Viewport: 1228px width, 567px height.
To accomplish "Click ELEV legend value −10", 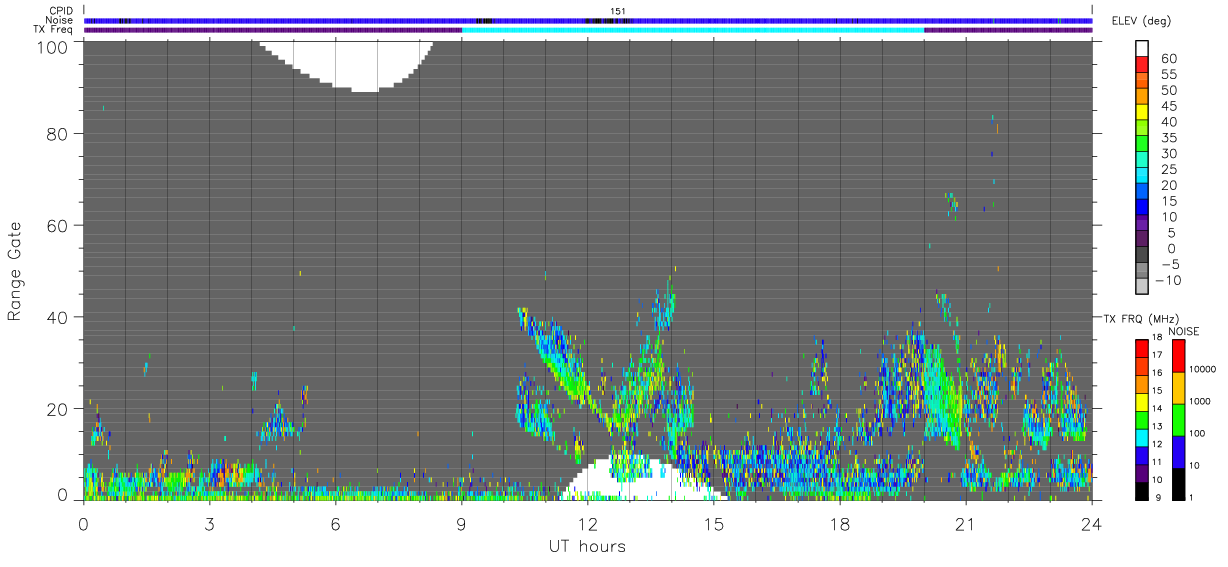I will coord(1170,280).
